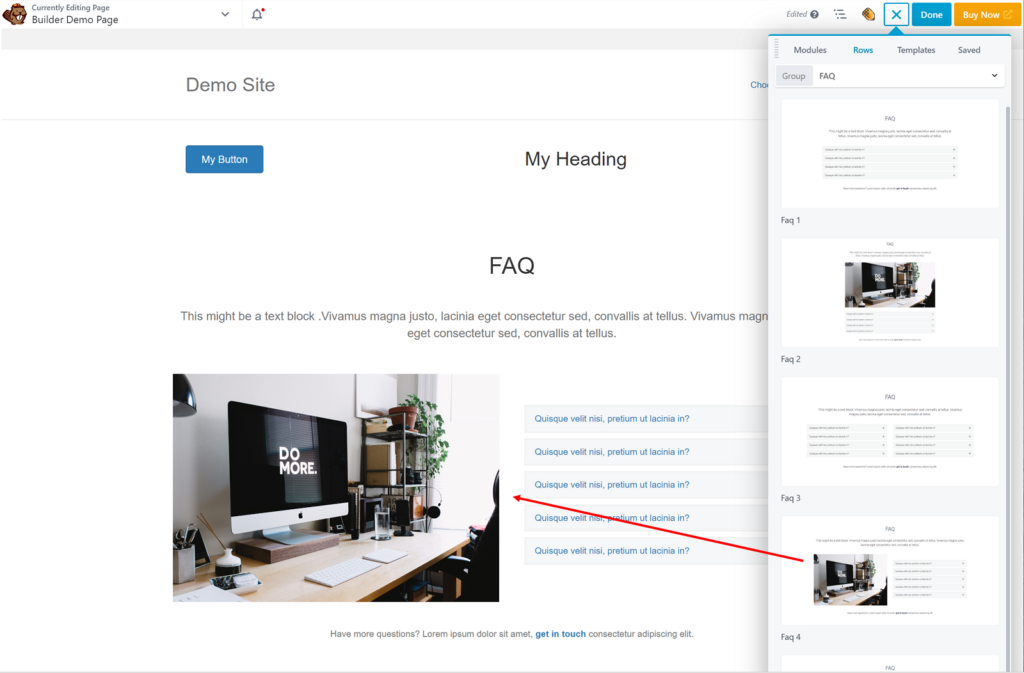Screen dimensions: 1024x673
Task: Click the Done button
Action: coord(931,14)
